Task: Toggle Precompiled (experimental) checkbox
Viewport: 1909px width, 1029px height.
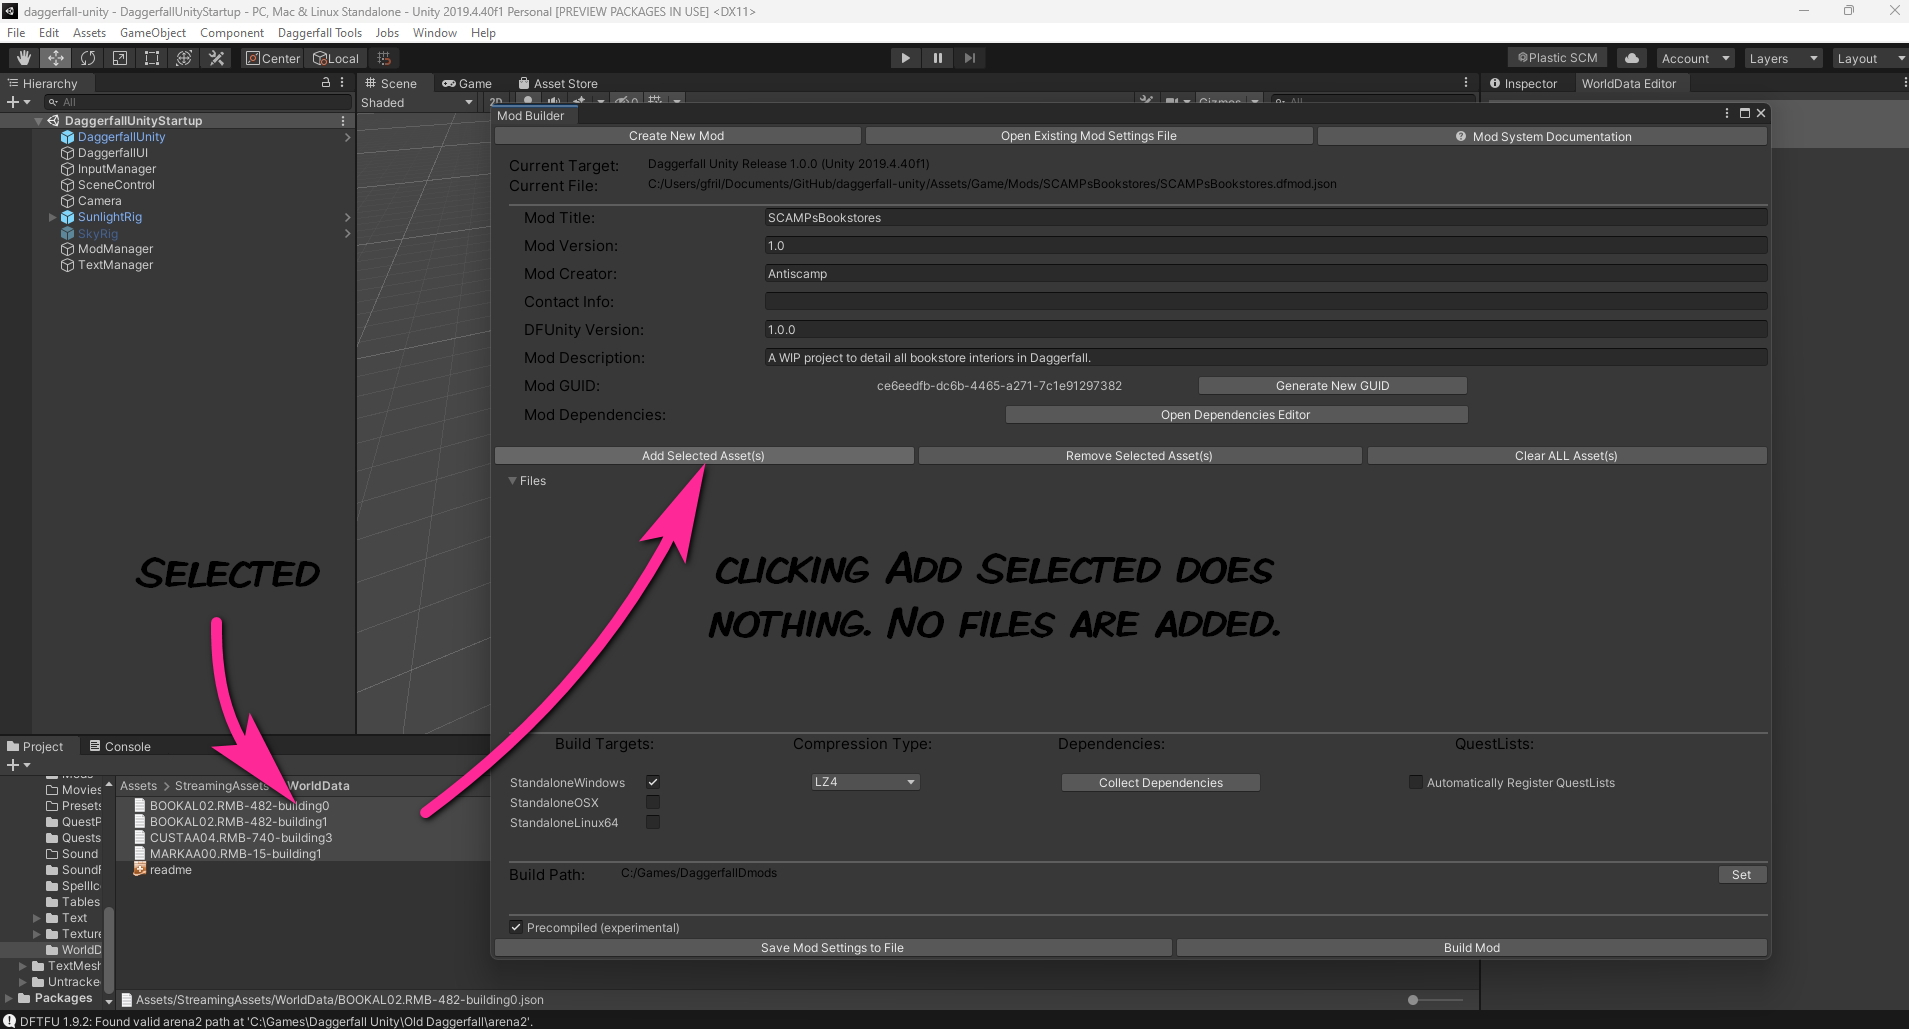Action: (x=516, y=927)
